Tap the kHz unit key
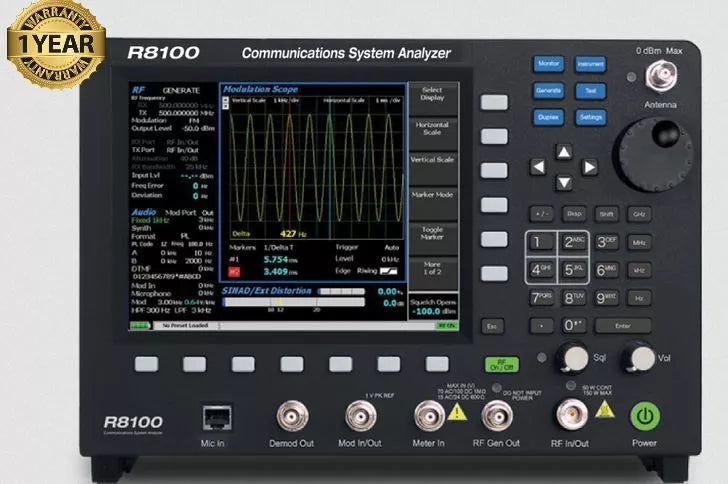 [639, 270]
